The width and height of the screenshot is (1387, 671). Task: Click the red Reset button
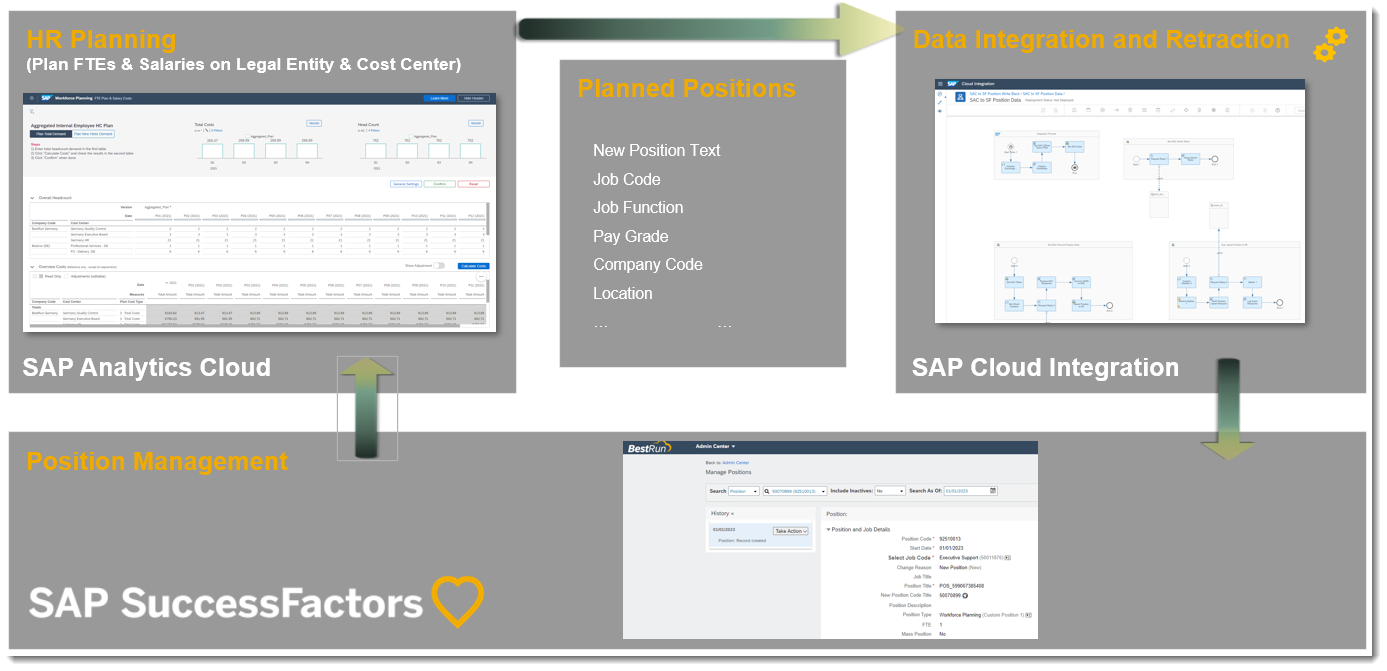[x=474, y=184]
